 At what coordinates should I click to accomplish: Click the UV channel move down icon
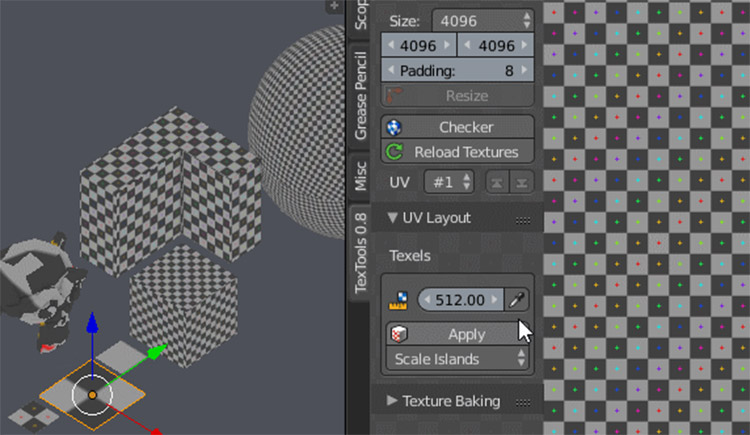point(521,183)
